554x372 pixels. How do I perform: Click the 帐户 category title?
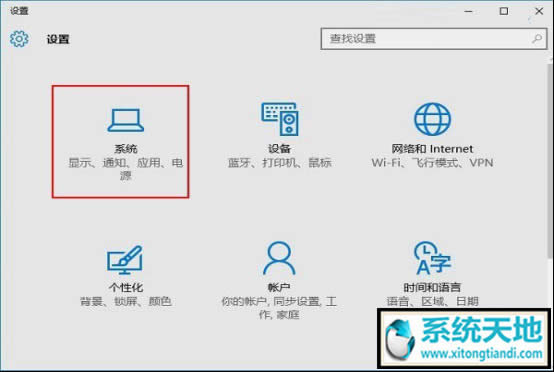(279, 287)
